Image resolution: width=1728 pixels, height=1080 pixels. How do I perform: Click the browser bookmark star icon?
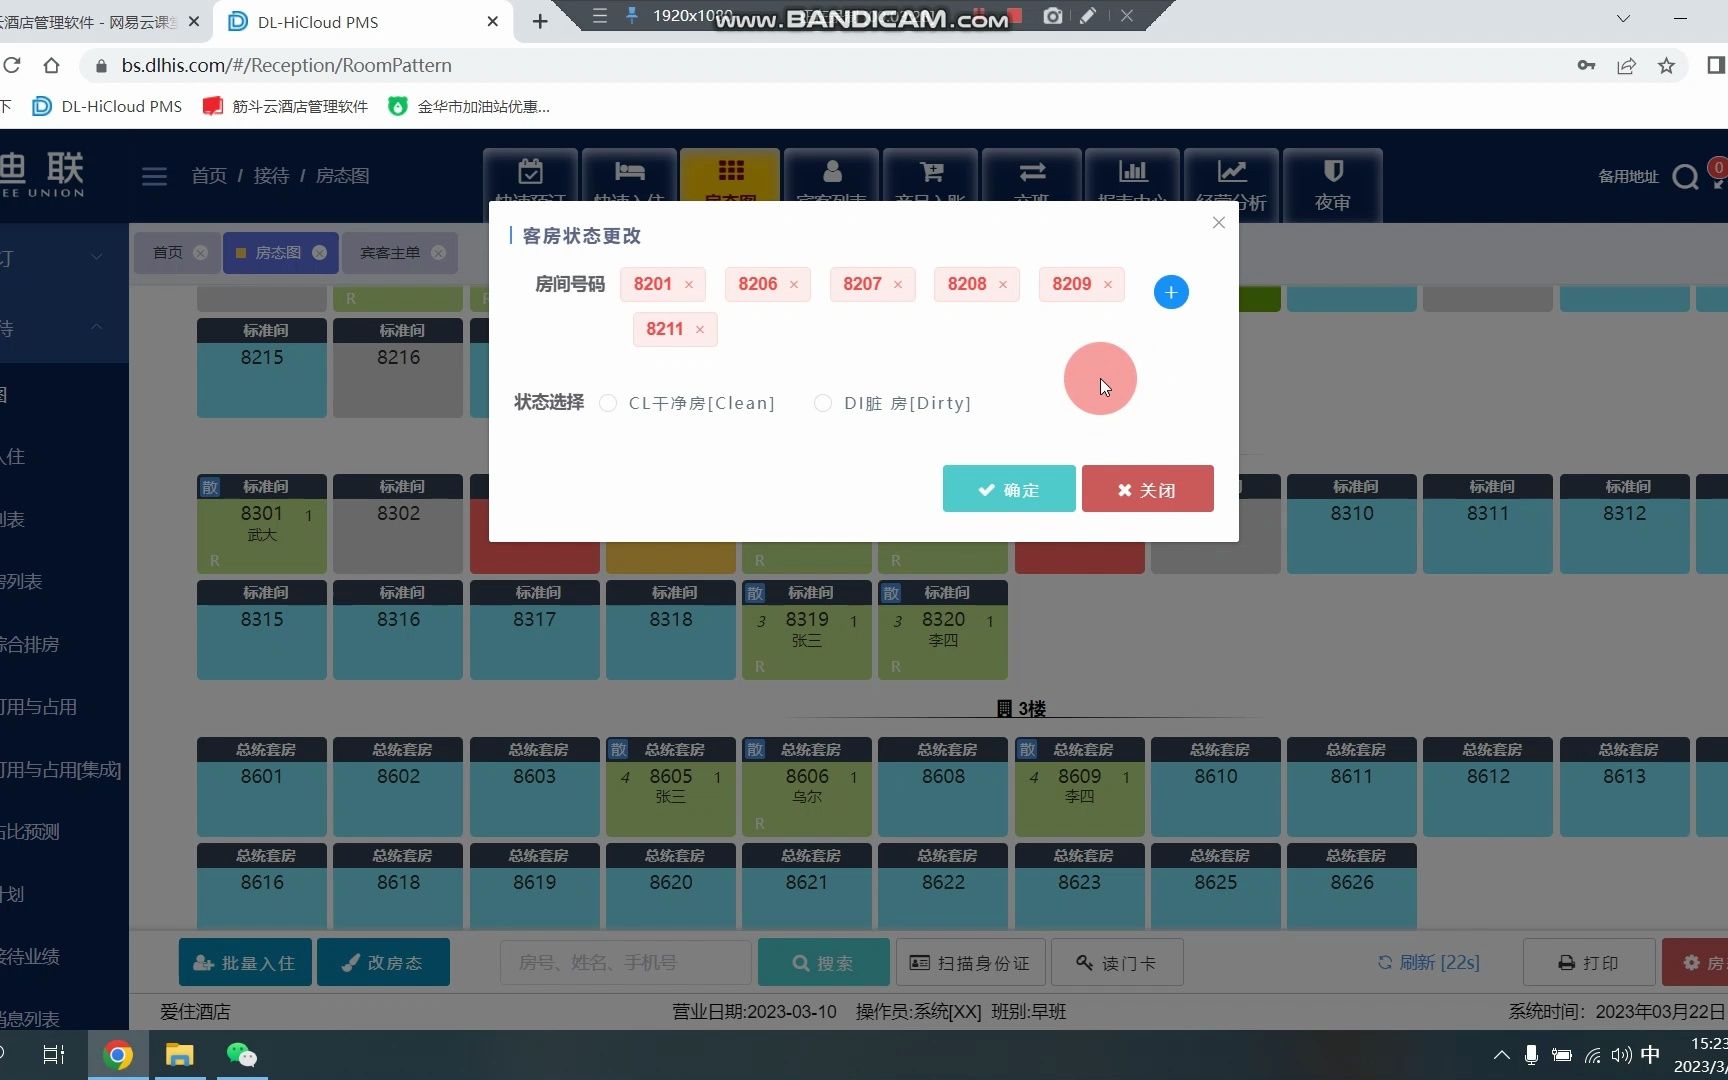pos(1666,66)
